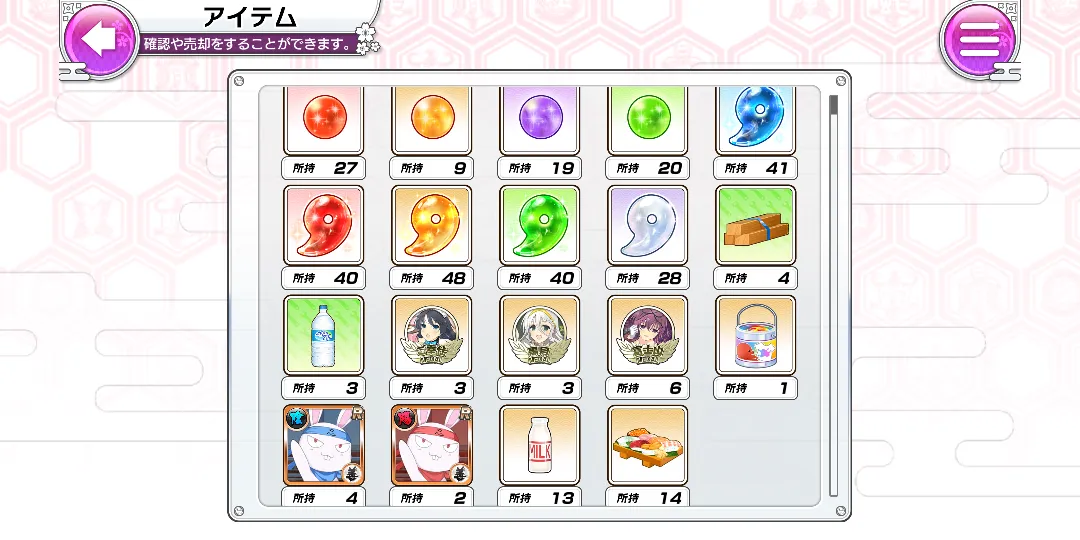Choose the orange magatama item
The image size is (1080, 540).
(x=432, y=225)
